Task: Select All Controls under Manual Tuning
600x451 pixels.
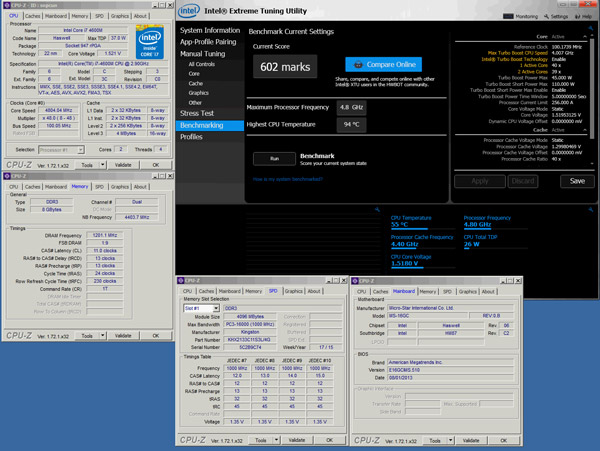Action: point(201,64)
